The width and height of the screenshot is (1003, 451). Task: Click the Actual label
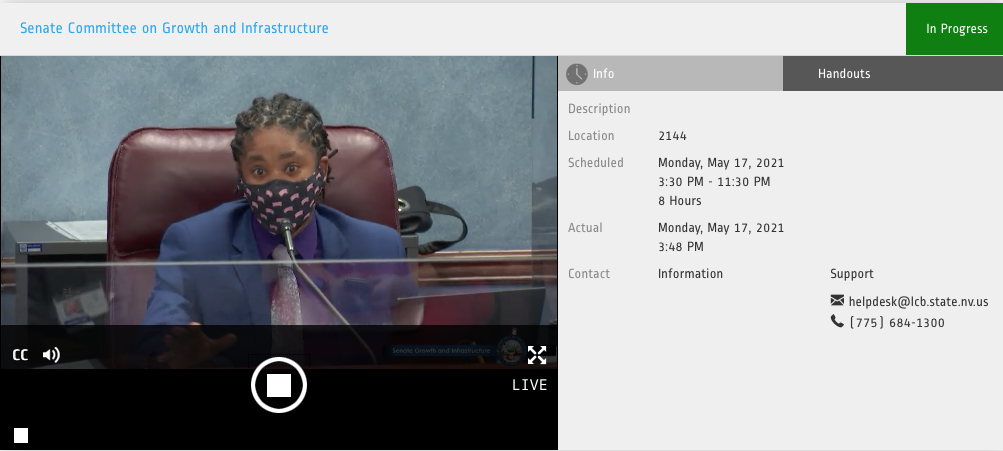coord(585,228)
